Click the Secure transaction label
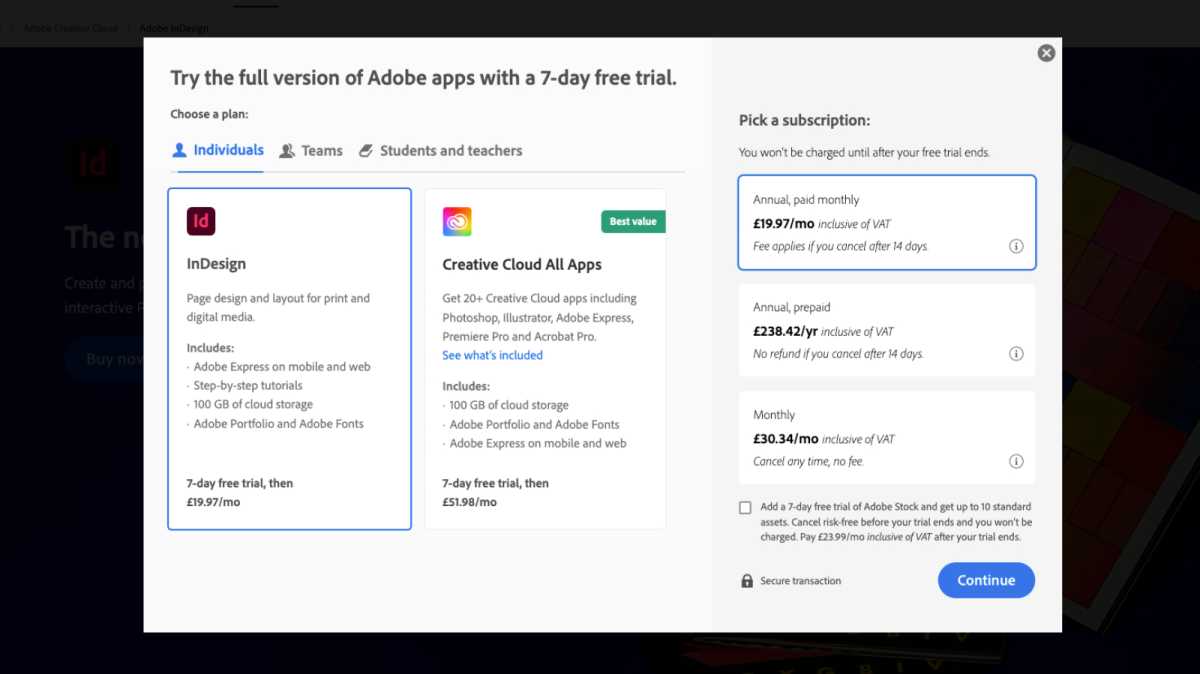 pos(801,581)
